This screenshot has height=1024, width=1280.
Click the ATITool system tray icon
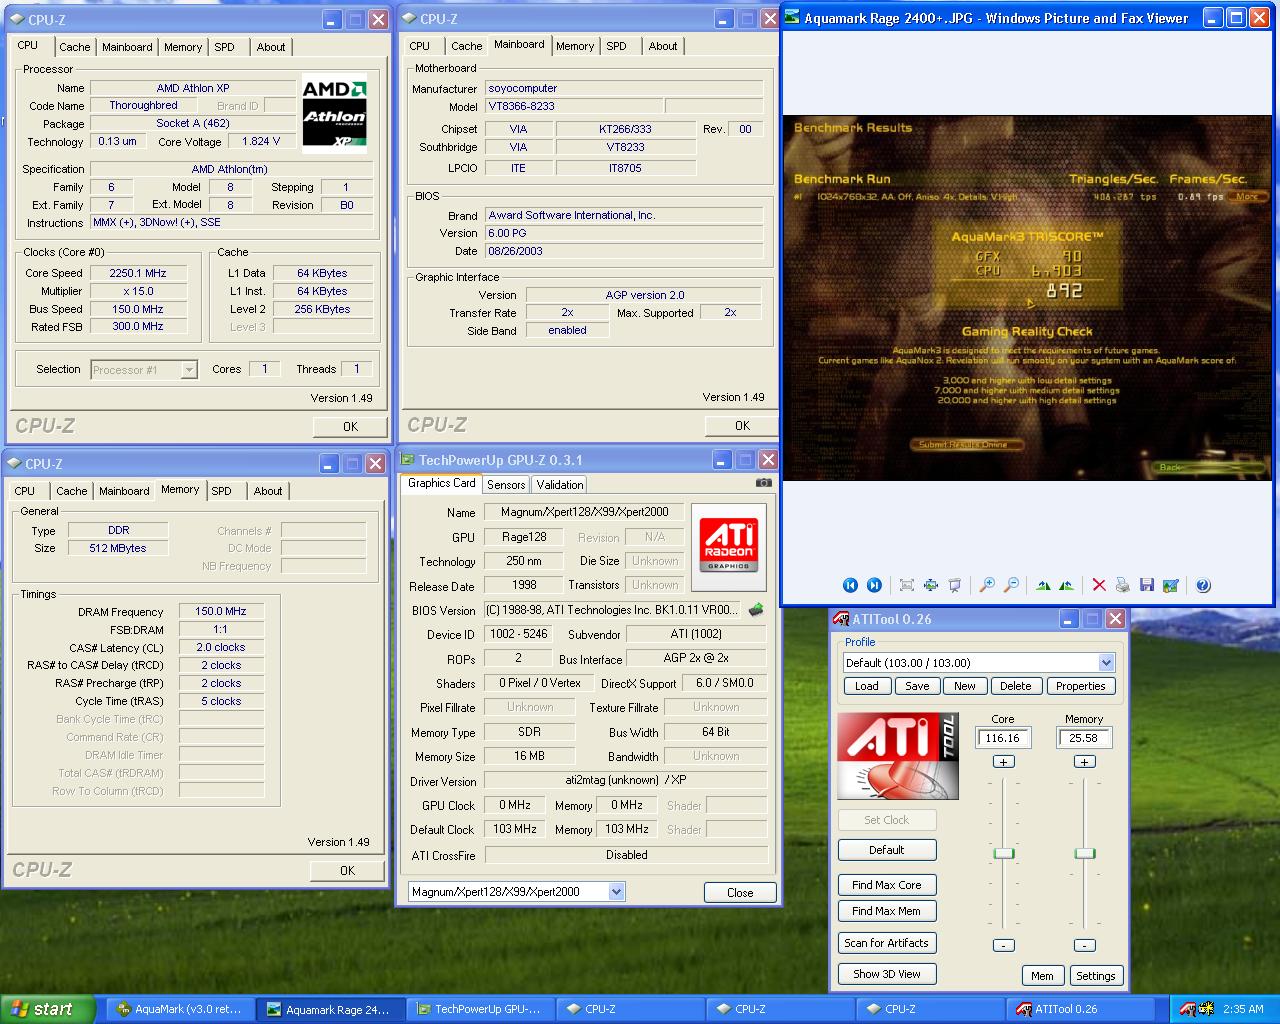click(1187, 1009)
